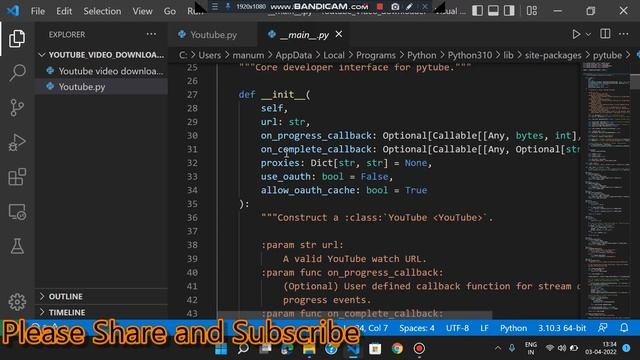Select Local breadcrumb segment
The width and height of the screenshot is (640, 360).
coord(334,55)
